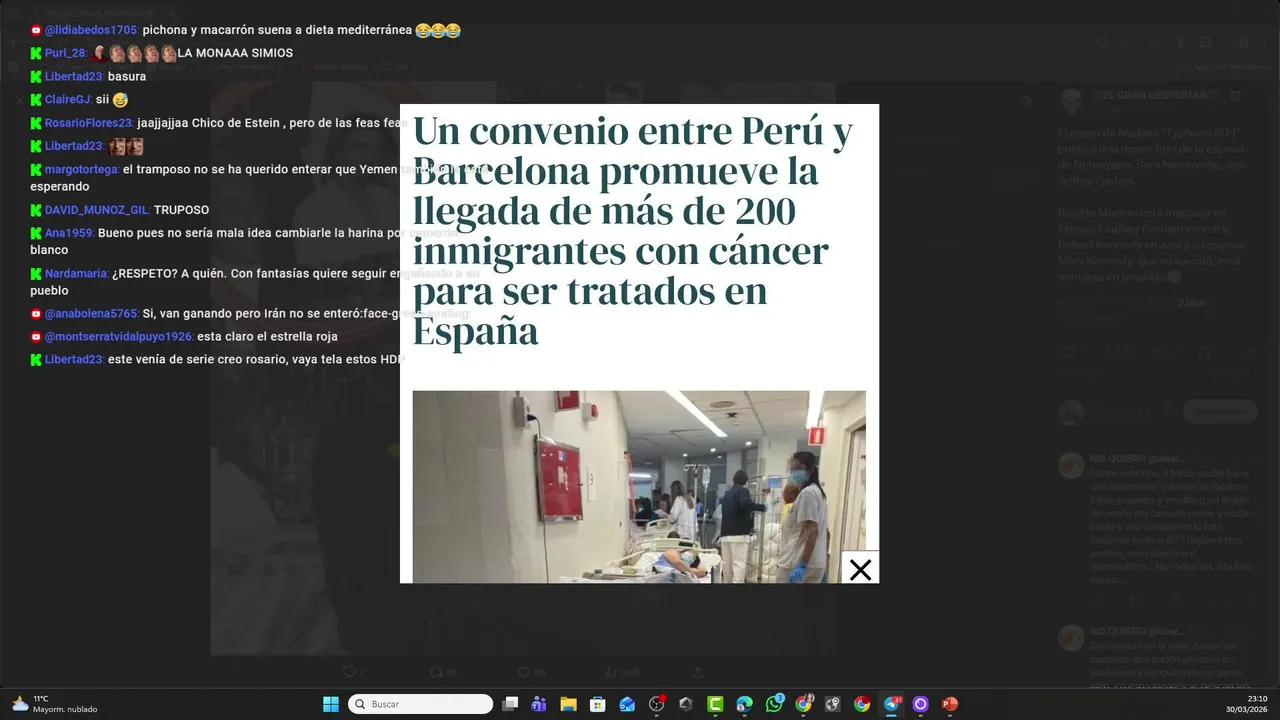
Task: Switch to OBS Studio in taskbar
Action: pyautogui.click(x=657, y=704)
